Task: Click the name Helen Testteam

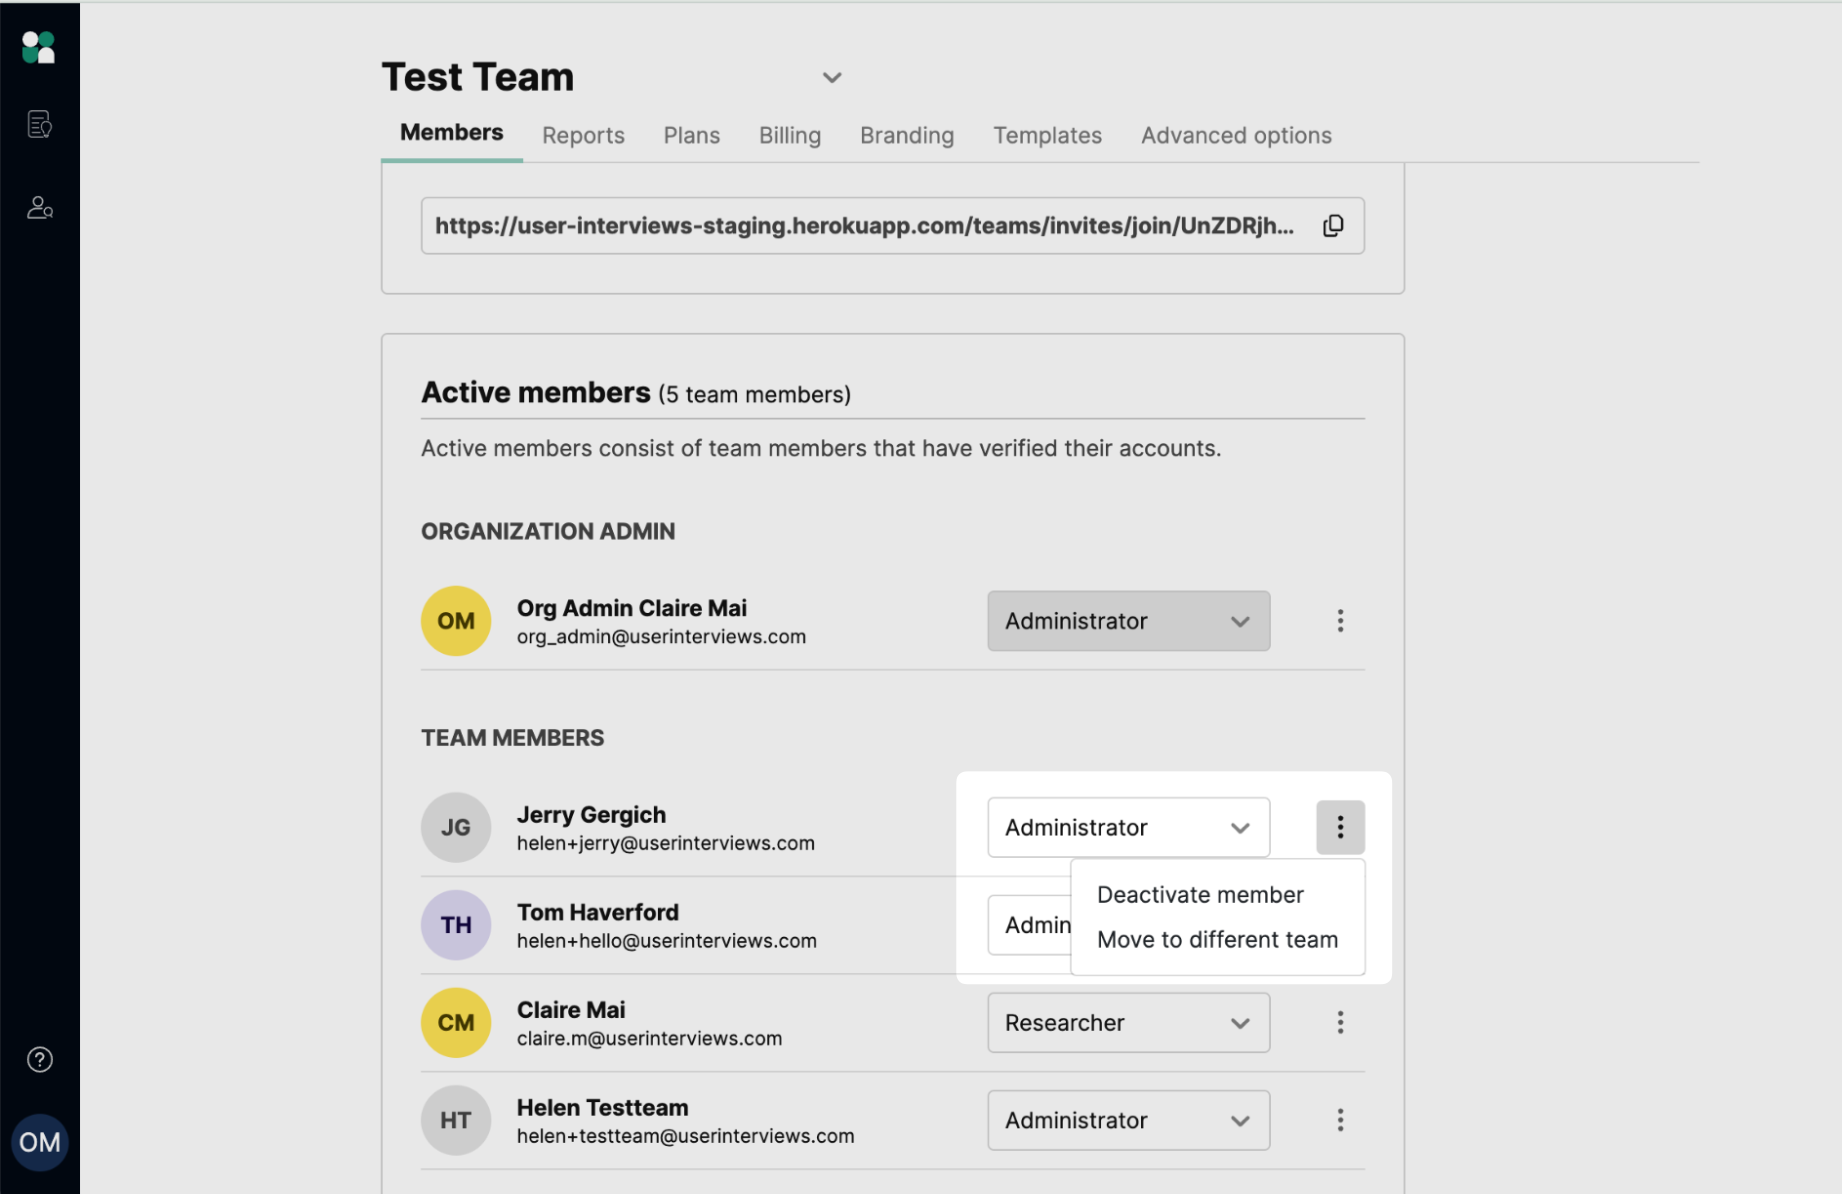Action: click(602, 1108)
